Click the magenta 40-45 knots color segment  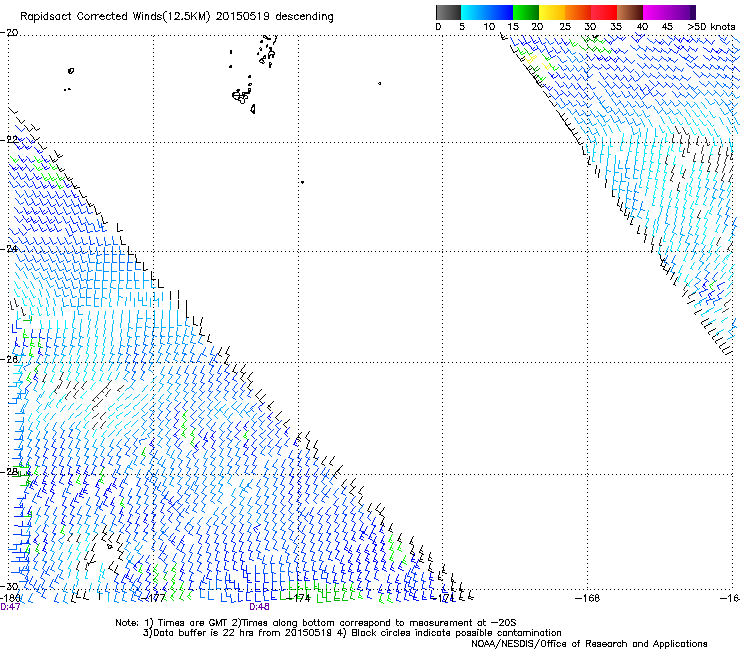[x=656, y=12]
